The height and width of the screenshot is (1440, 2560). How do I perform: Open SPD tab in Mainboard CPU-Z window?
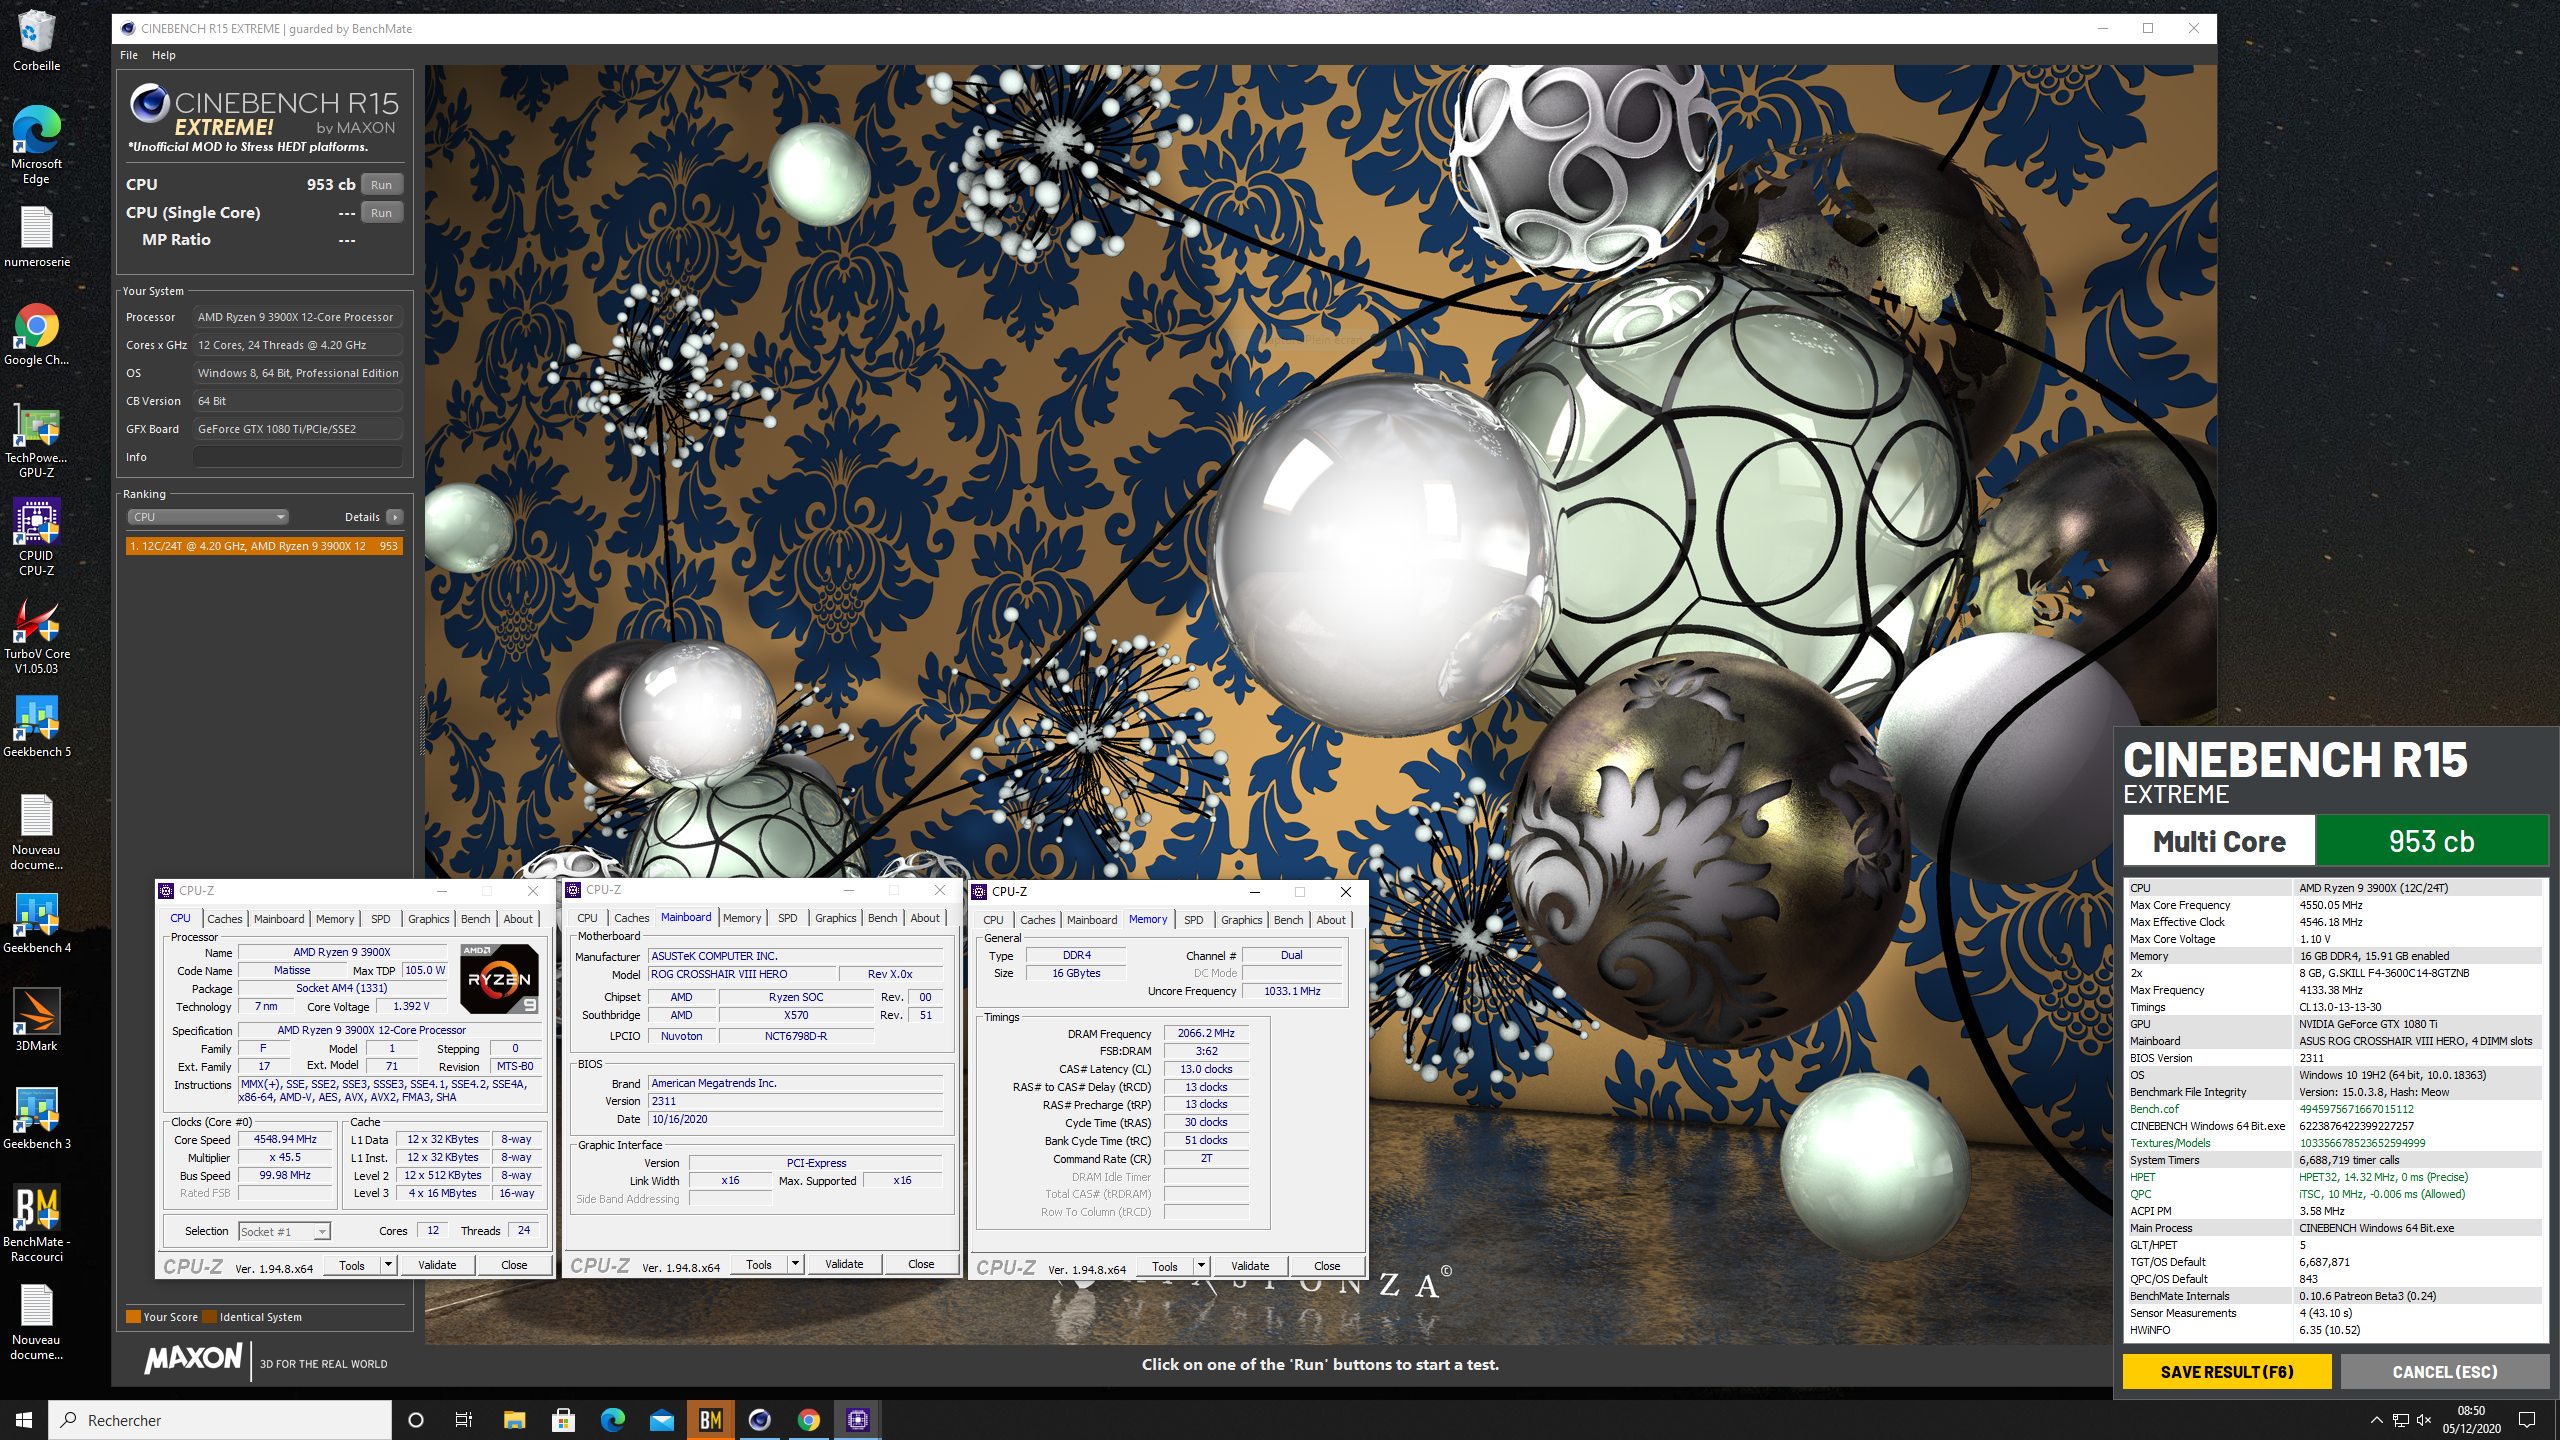click(788, 918)
